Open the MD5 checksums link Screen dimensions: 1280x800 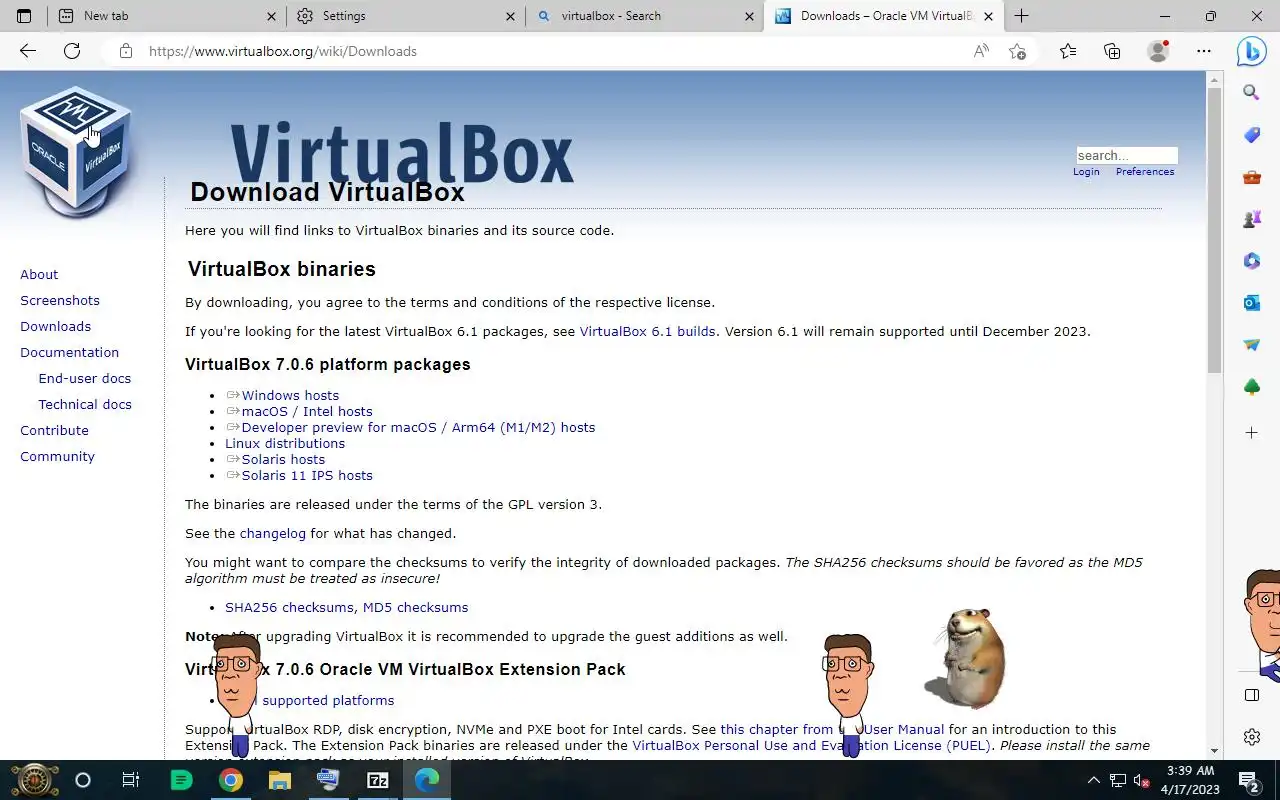[x=415, y=607]
